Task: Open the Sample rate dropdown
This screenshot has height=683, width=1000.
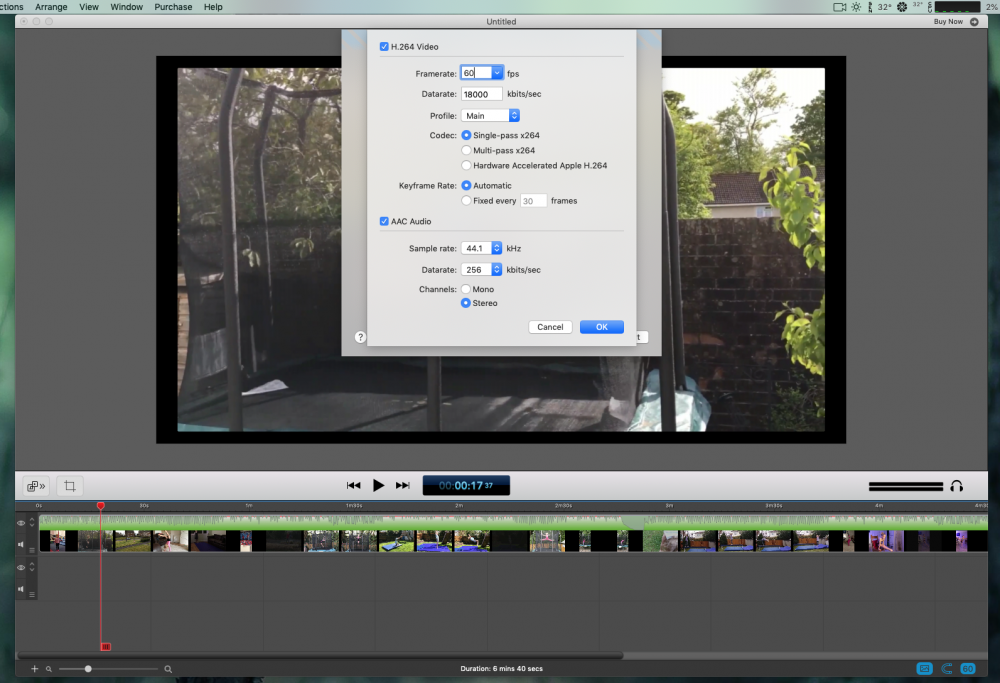Action: click(482, 248)
